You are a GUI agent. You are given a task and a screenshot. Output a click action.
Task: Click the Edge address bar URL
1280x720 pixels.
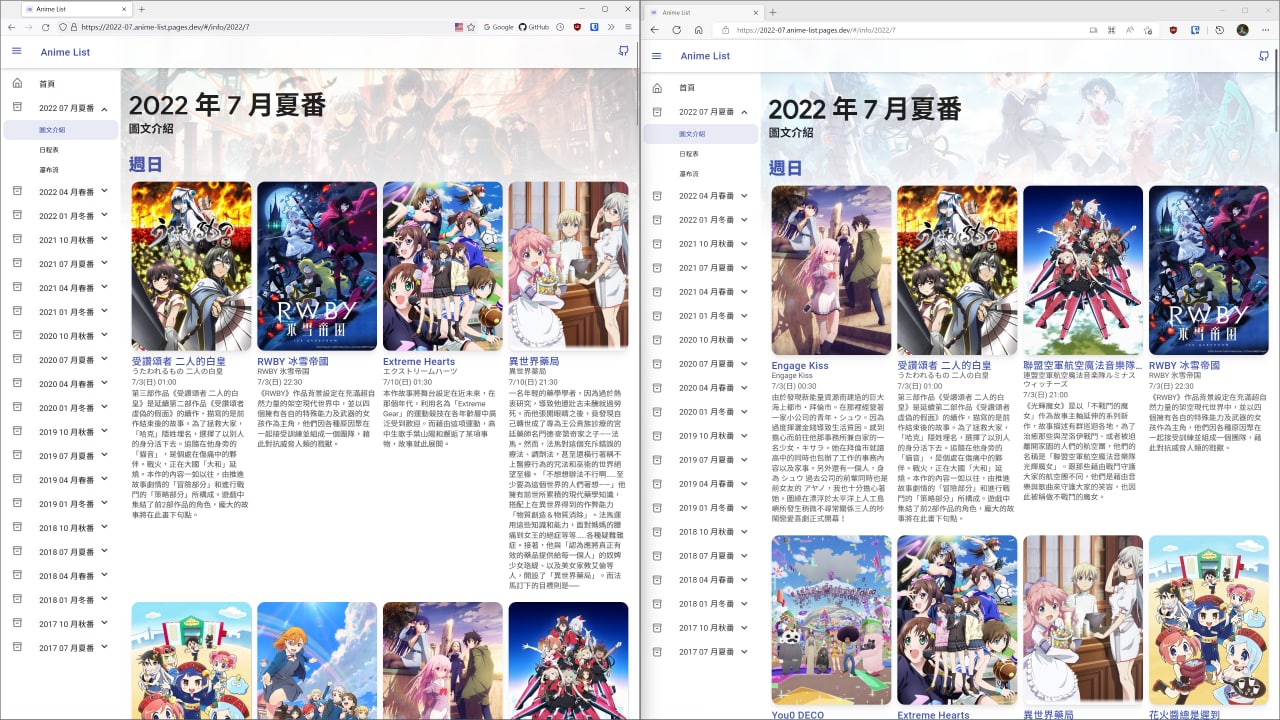click(x=815, y=30)
